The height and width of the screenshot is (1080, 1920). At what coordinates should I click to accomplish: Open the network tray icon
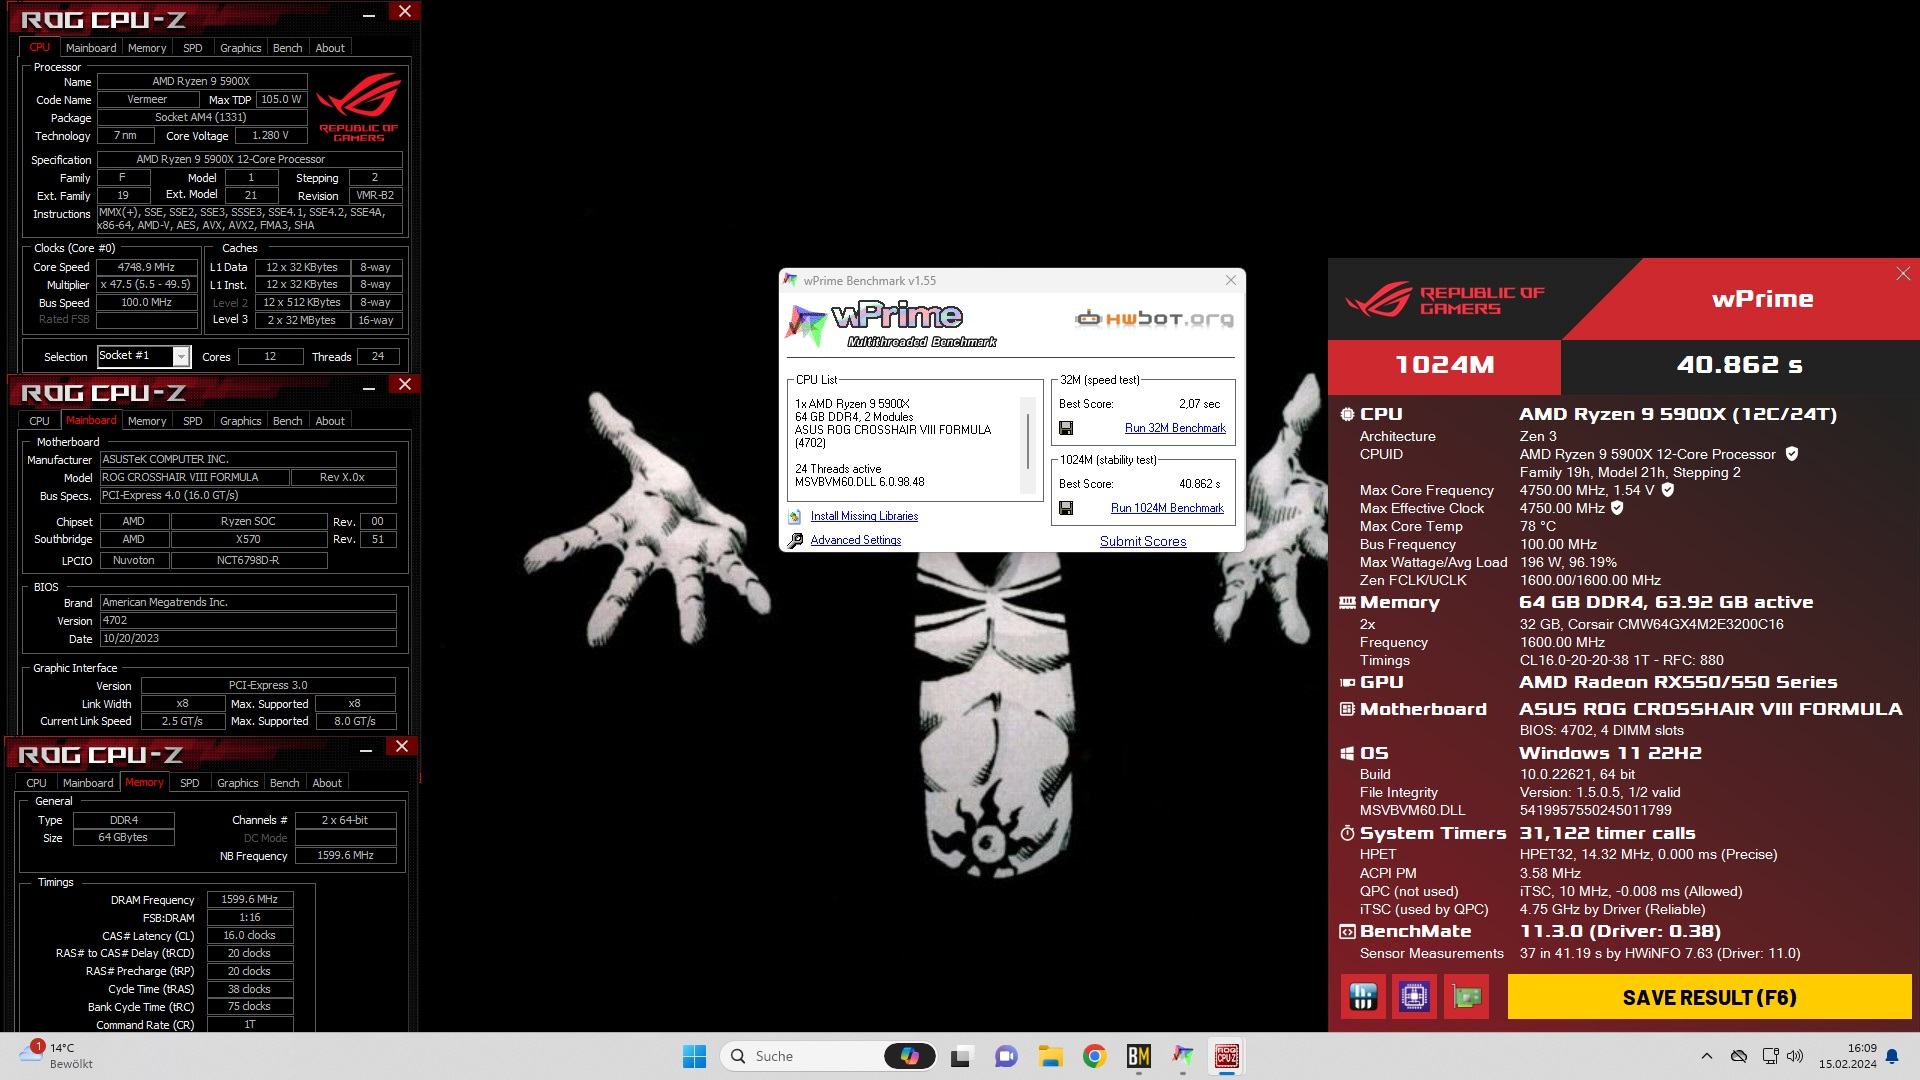click(1770, 1056)
